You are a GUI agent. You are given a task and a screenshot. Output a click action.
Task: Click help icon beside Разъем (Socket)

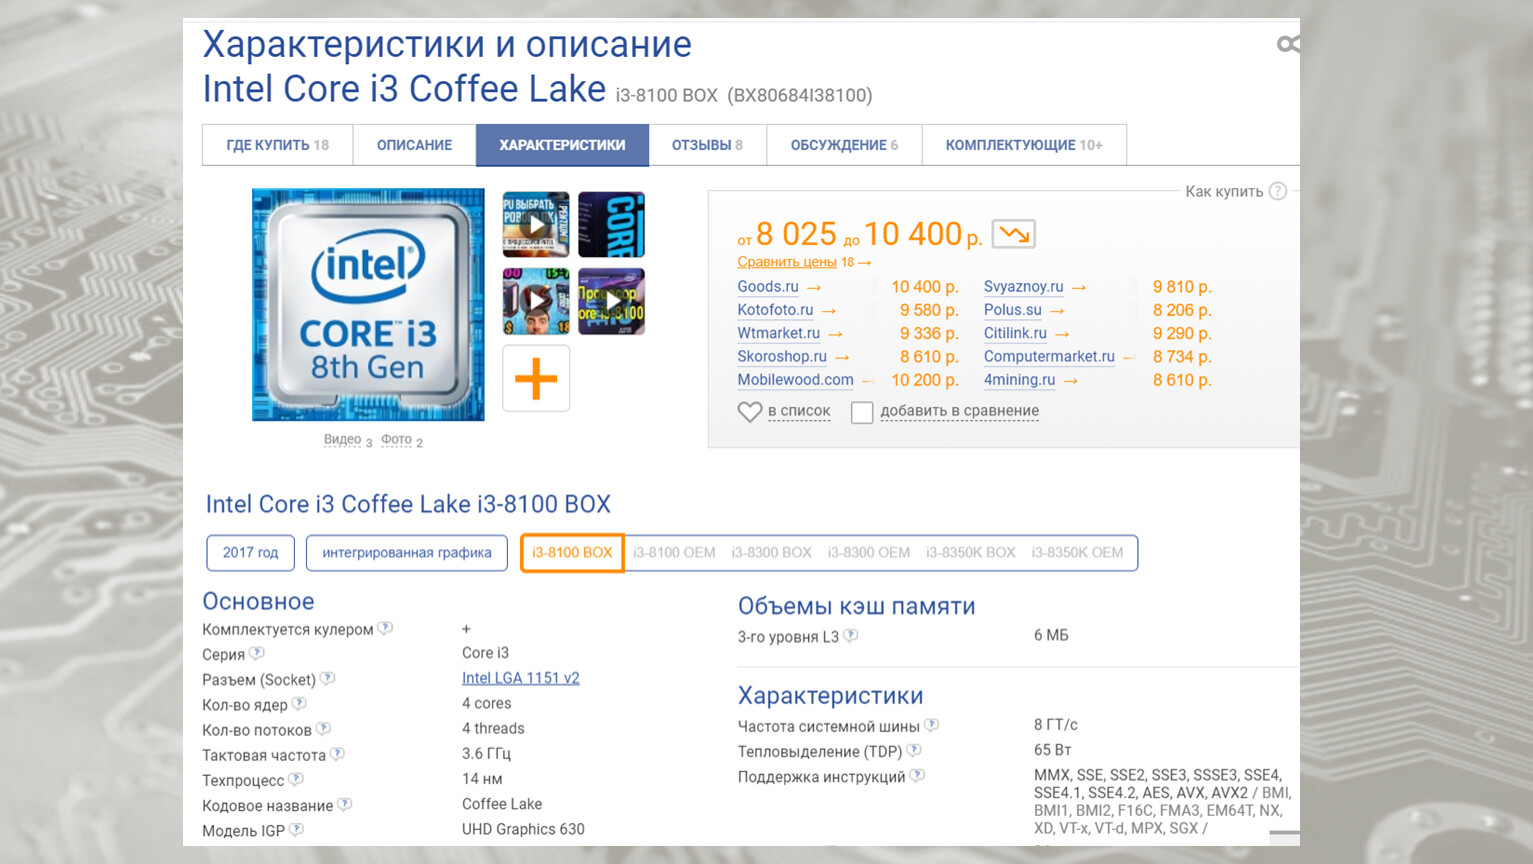327,679
